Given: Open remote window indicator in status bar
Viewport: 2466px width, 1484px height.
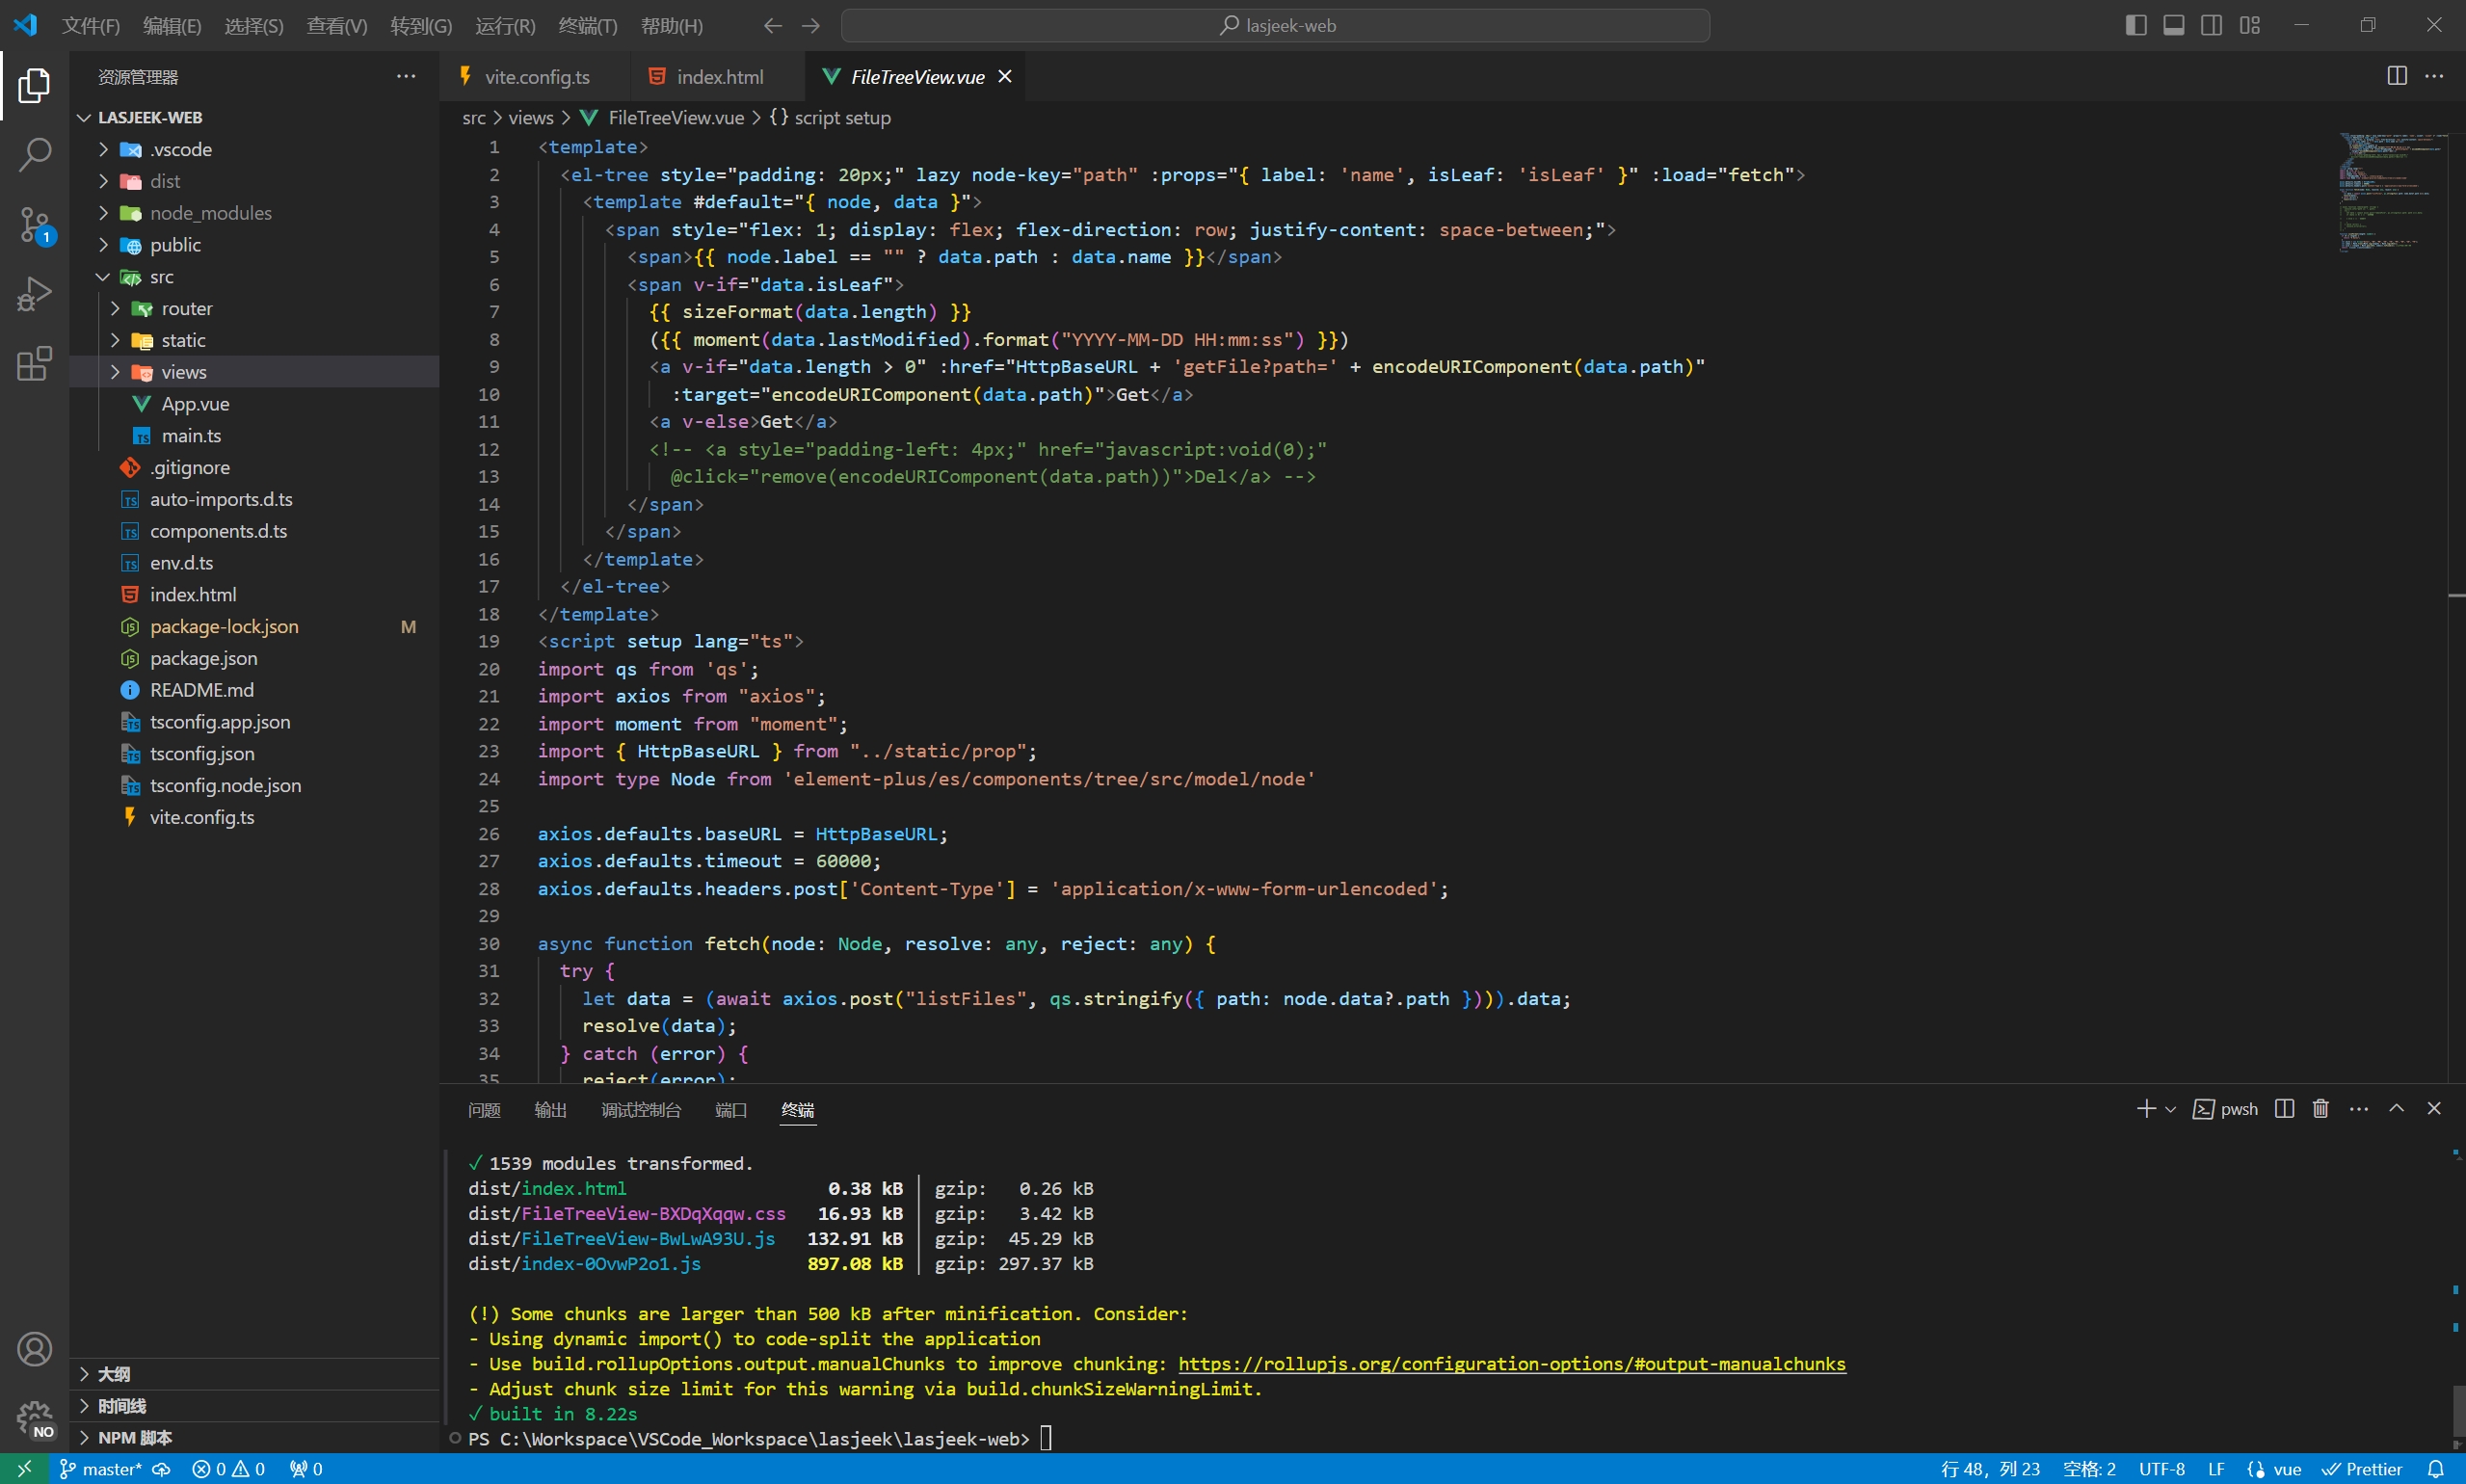Looking at the screenshot, I should (24, 1469).
